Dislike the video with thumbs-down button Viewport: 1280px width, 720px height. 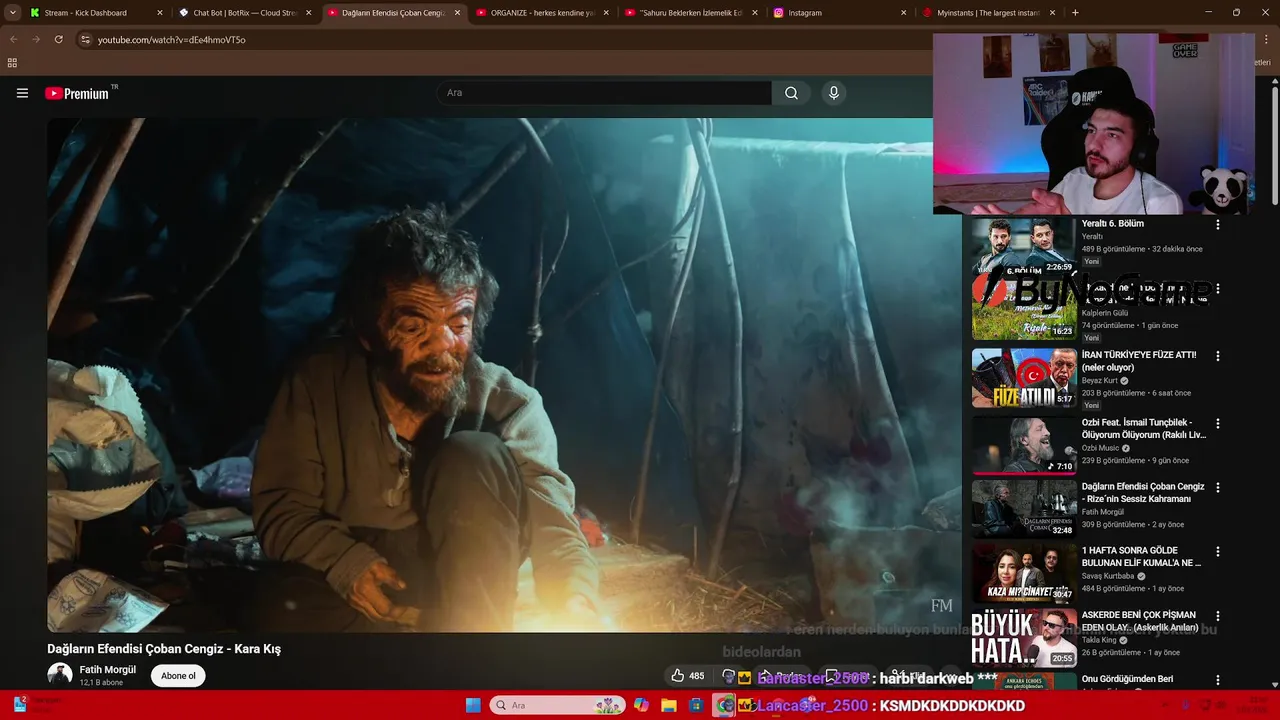point(729,676)
